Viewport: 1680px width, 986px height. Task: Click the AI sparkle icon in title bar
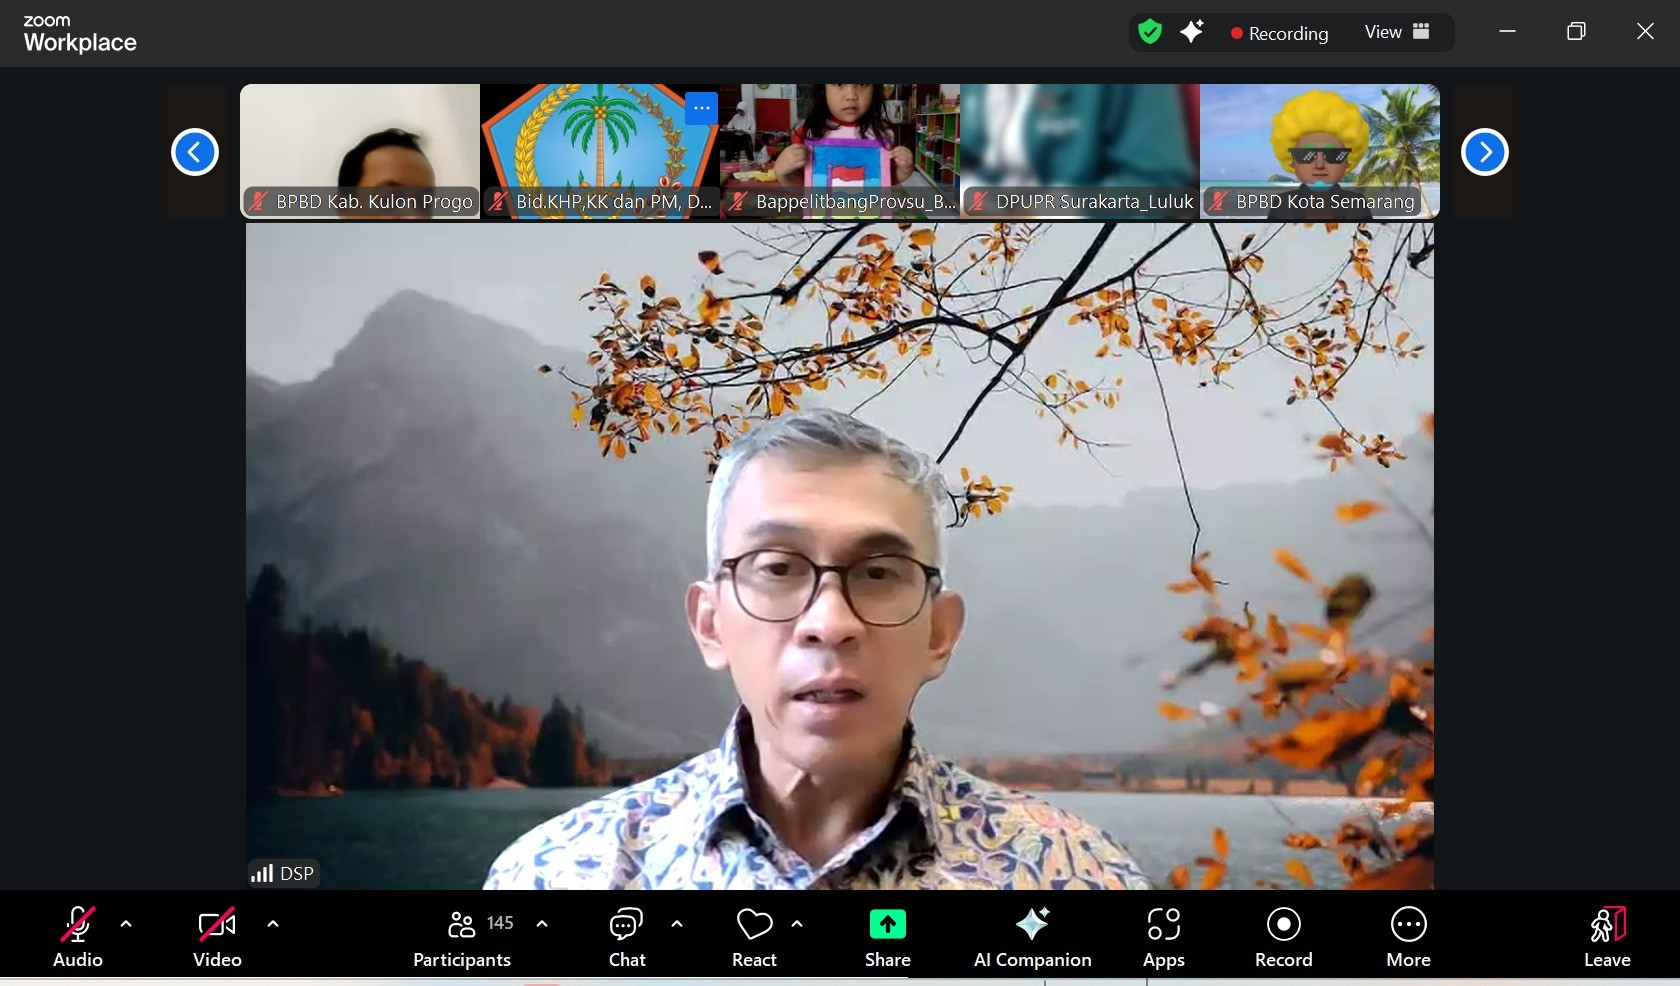[x=1191, y=32]
